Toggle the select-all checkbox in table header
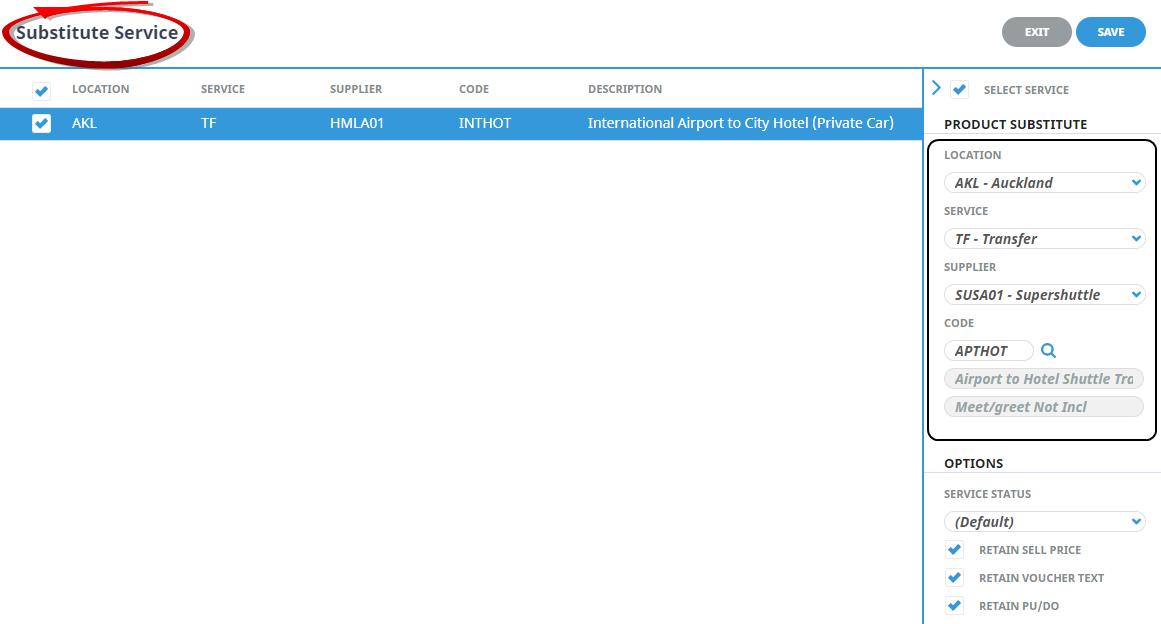The width and height of the screenshot is (1161, 624). tap(41, 91)
